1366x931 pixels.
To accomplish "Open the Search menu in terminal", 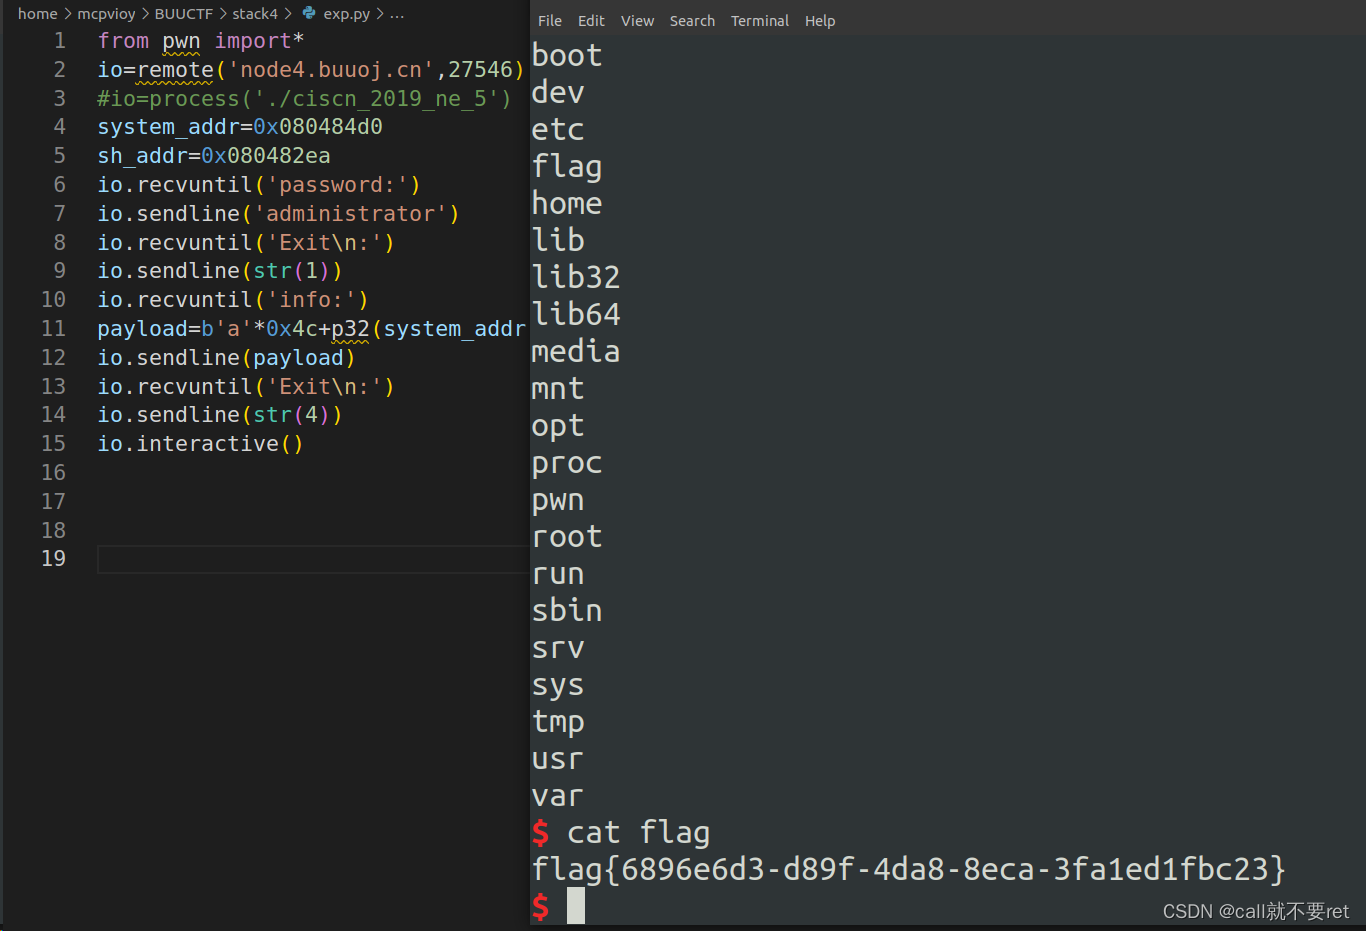I will pyautogui.click(x=692, y=21).
